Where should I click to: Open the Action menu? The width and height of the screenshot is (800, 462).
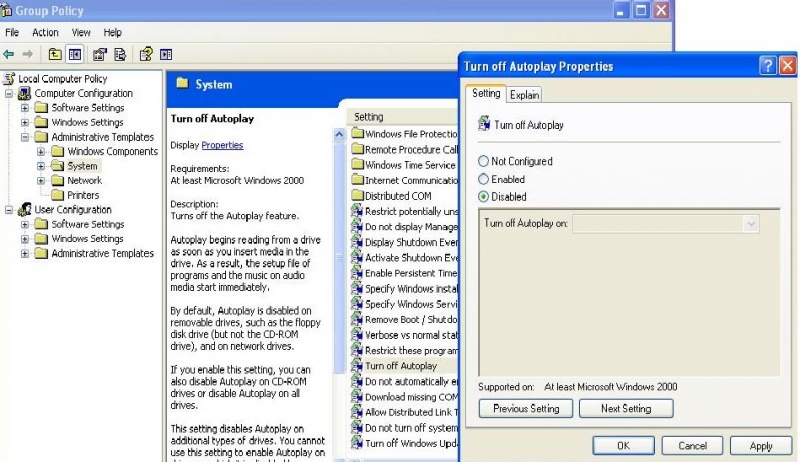[45, 32]
